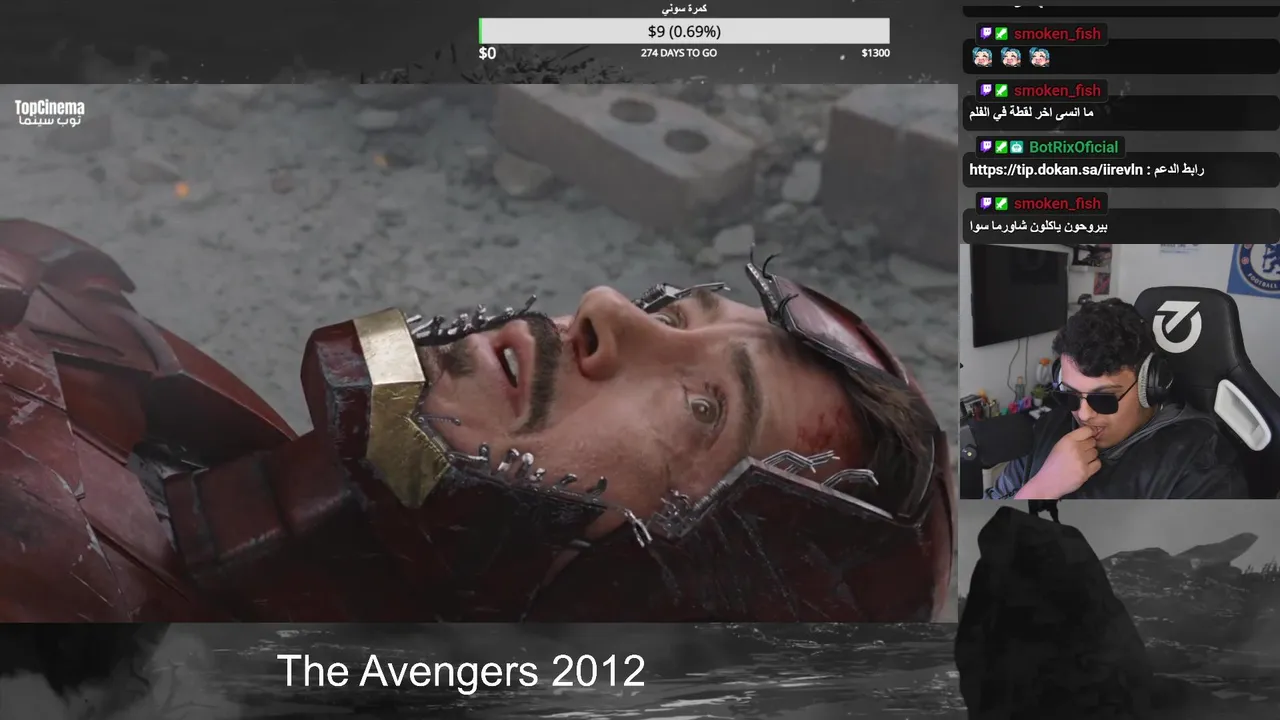Click smoken_fish name above the شاورما message
1280x720 pixels.
coord(1057,203)
